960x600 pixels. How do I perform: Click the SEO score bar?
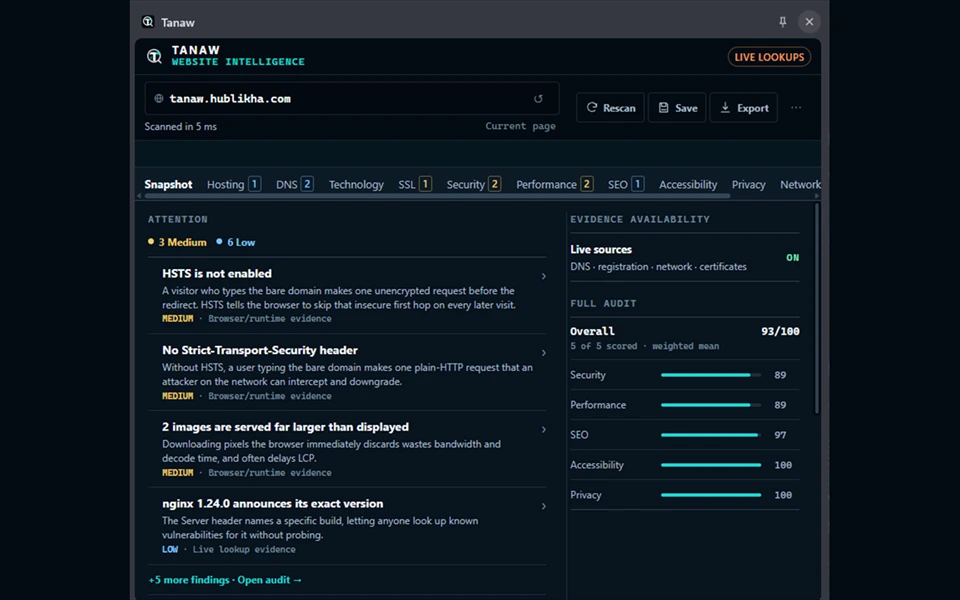coord(711,435)
